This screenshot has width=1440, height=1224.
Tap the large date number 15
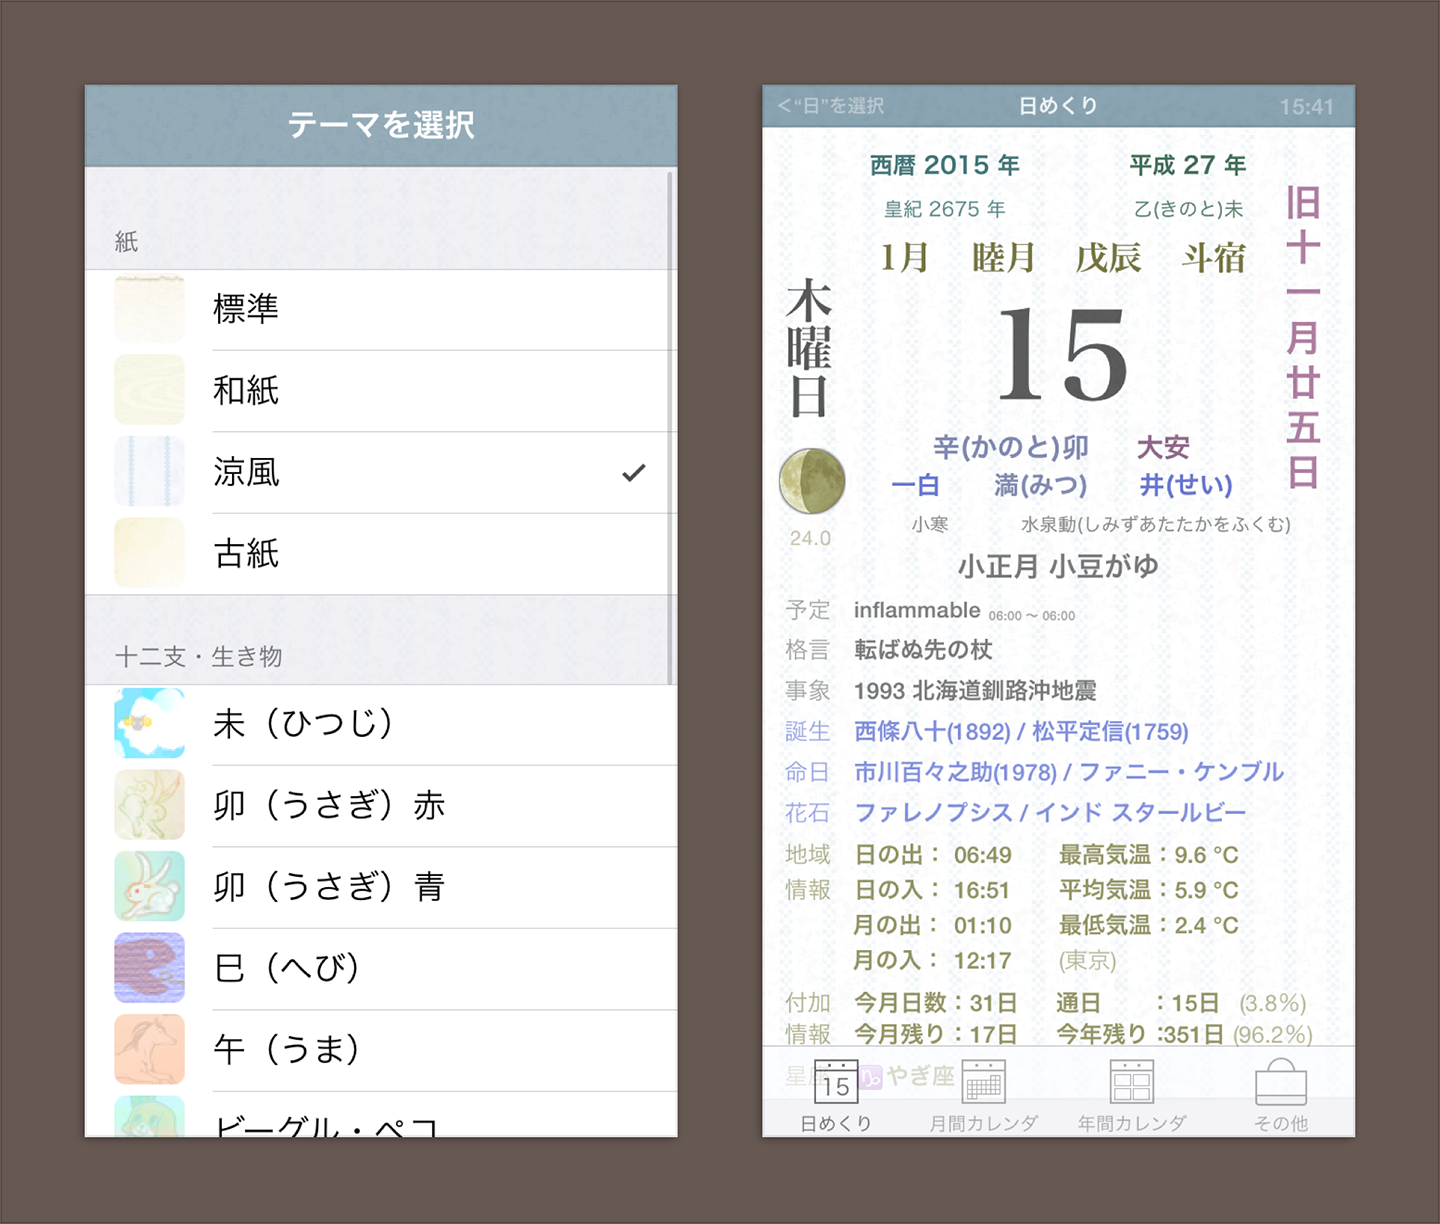click(1063, 353)
